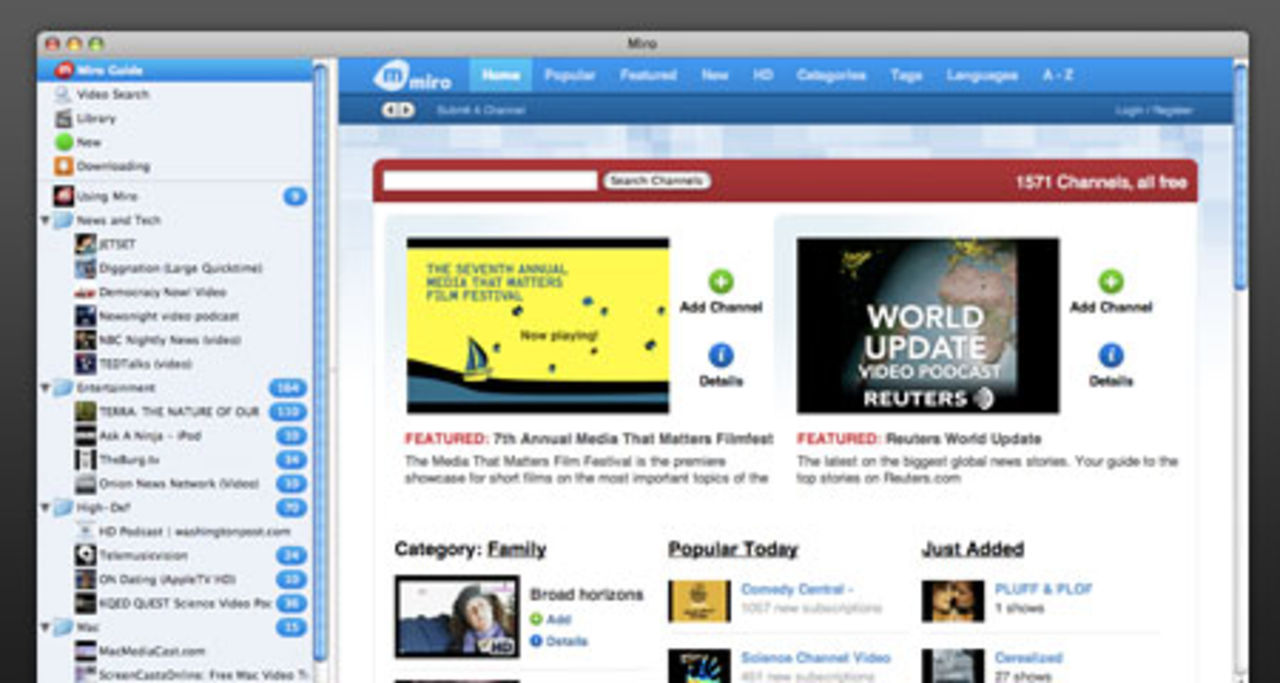Open the Downloading section icon
Screen dimensions: 1280x683
(64, 166)
